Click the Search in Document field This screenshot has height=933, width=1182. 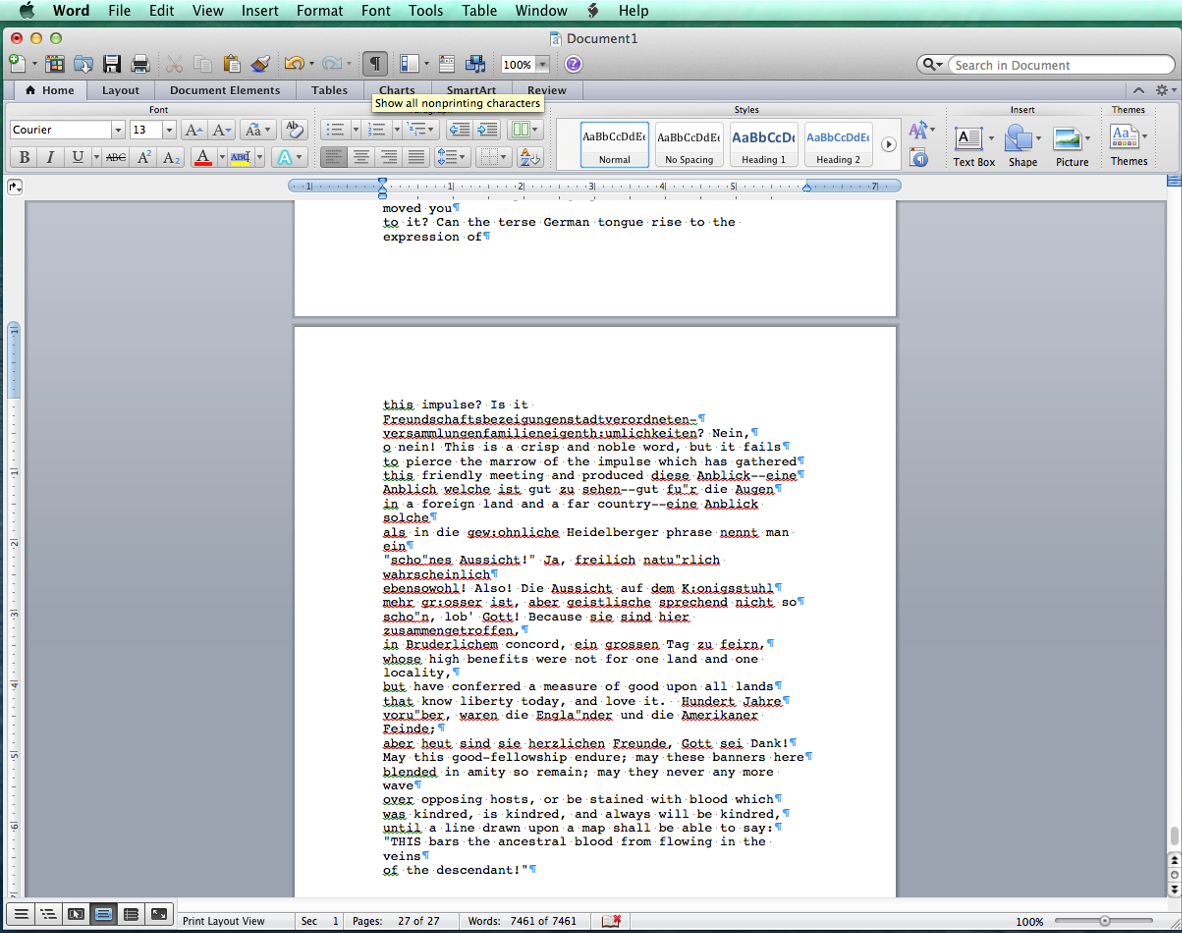[1058, 65]
